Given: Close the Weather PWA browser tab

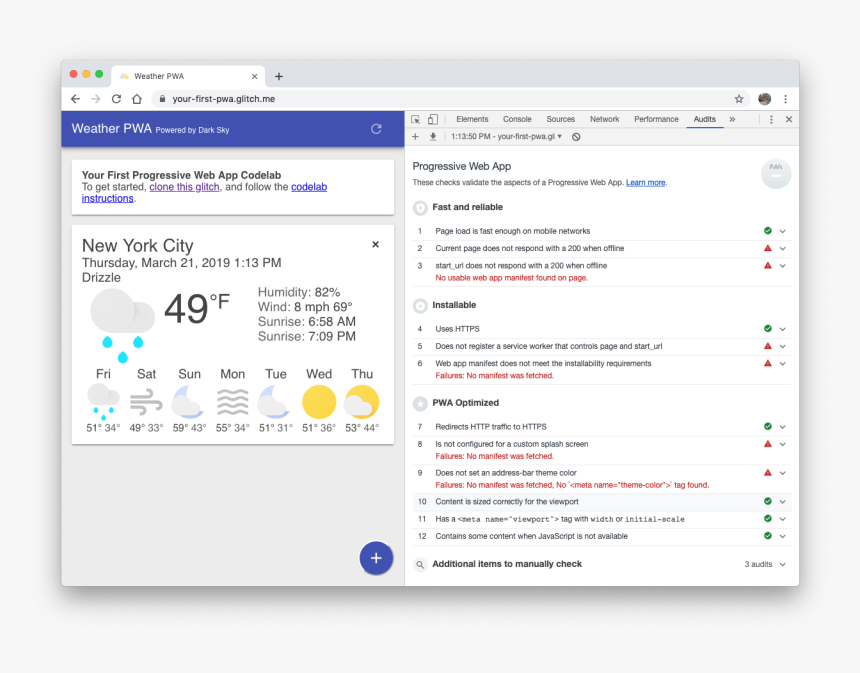Looking at the screenshot, I should [x=254, y=76].
